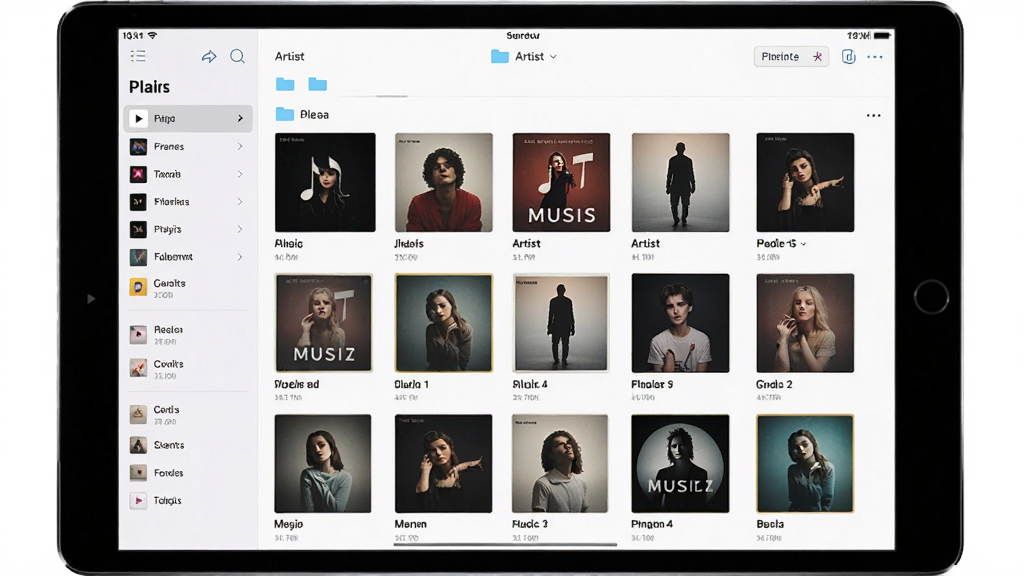Open the top bar more options ellipsis
This screenshot has height=576, width=1024.
[x=874, y=57]
